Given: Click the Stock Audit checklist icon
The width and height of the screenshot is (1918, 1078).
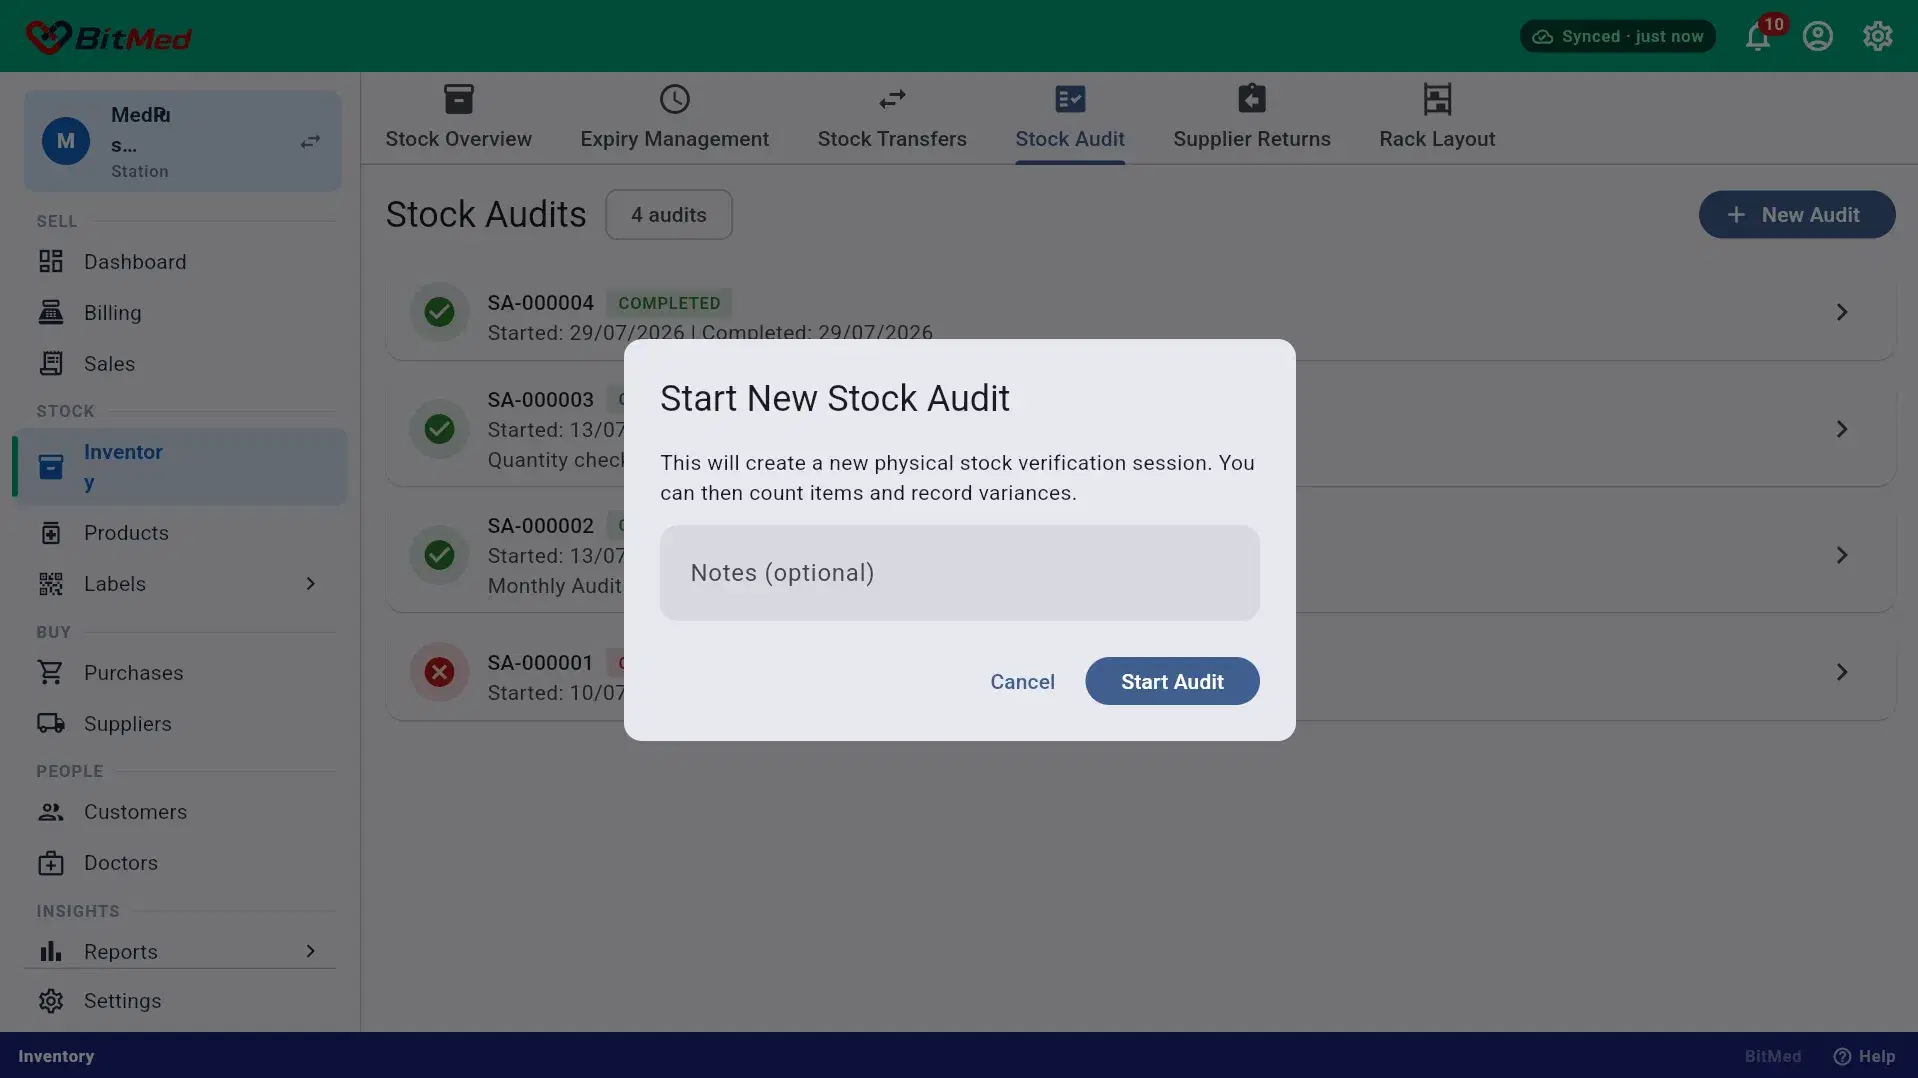Looking at the screenshot, I should click(1070, 99).
